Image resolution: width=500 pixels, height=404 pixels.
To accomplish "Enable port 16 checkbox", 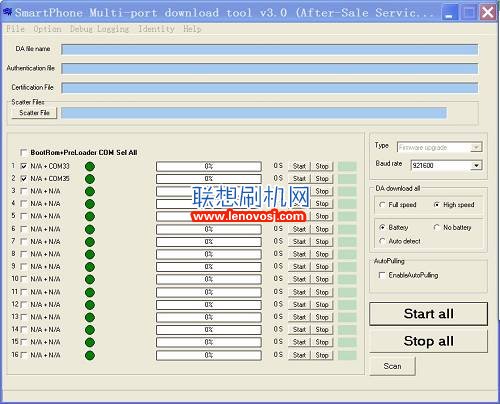I will [24, 355].
